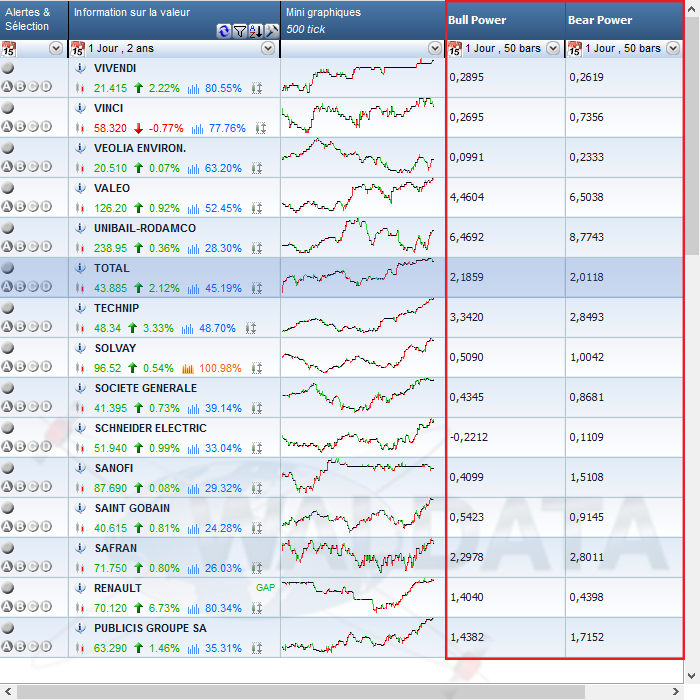700x700 pixels.
Task: Toggle selection B for VALEO
Action: (20, 206)
